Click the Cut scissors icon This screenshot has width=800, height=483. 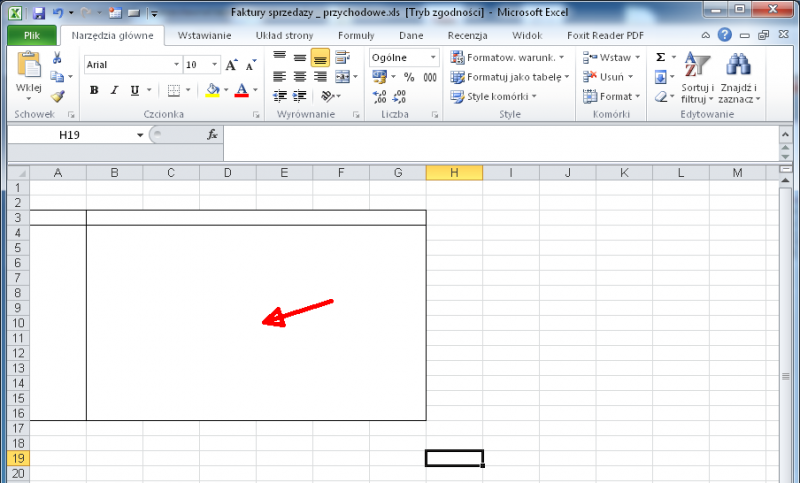pos(57,59)
